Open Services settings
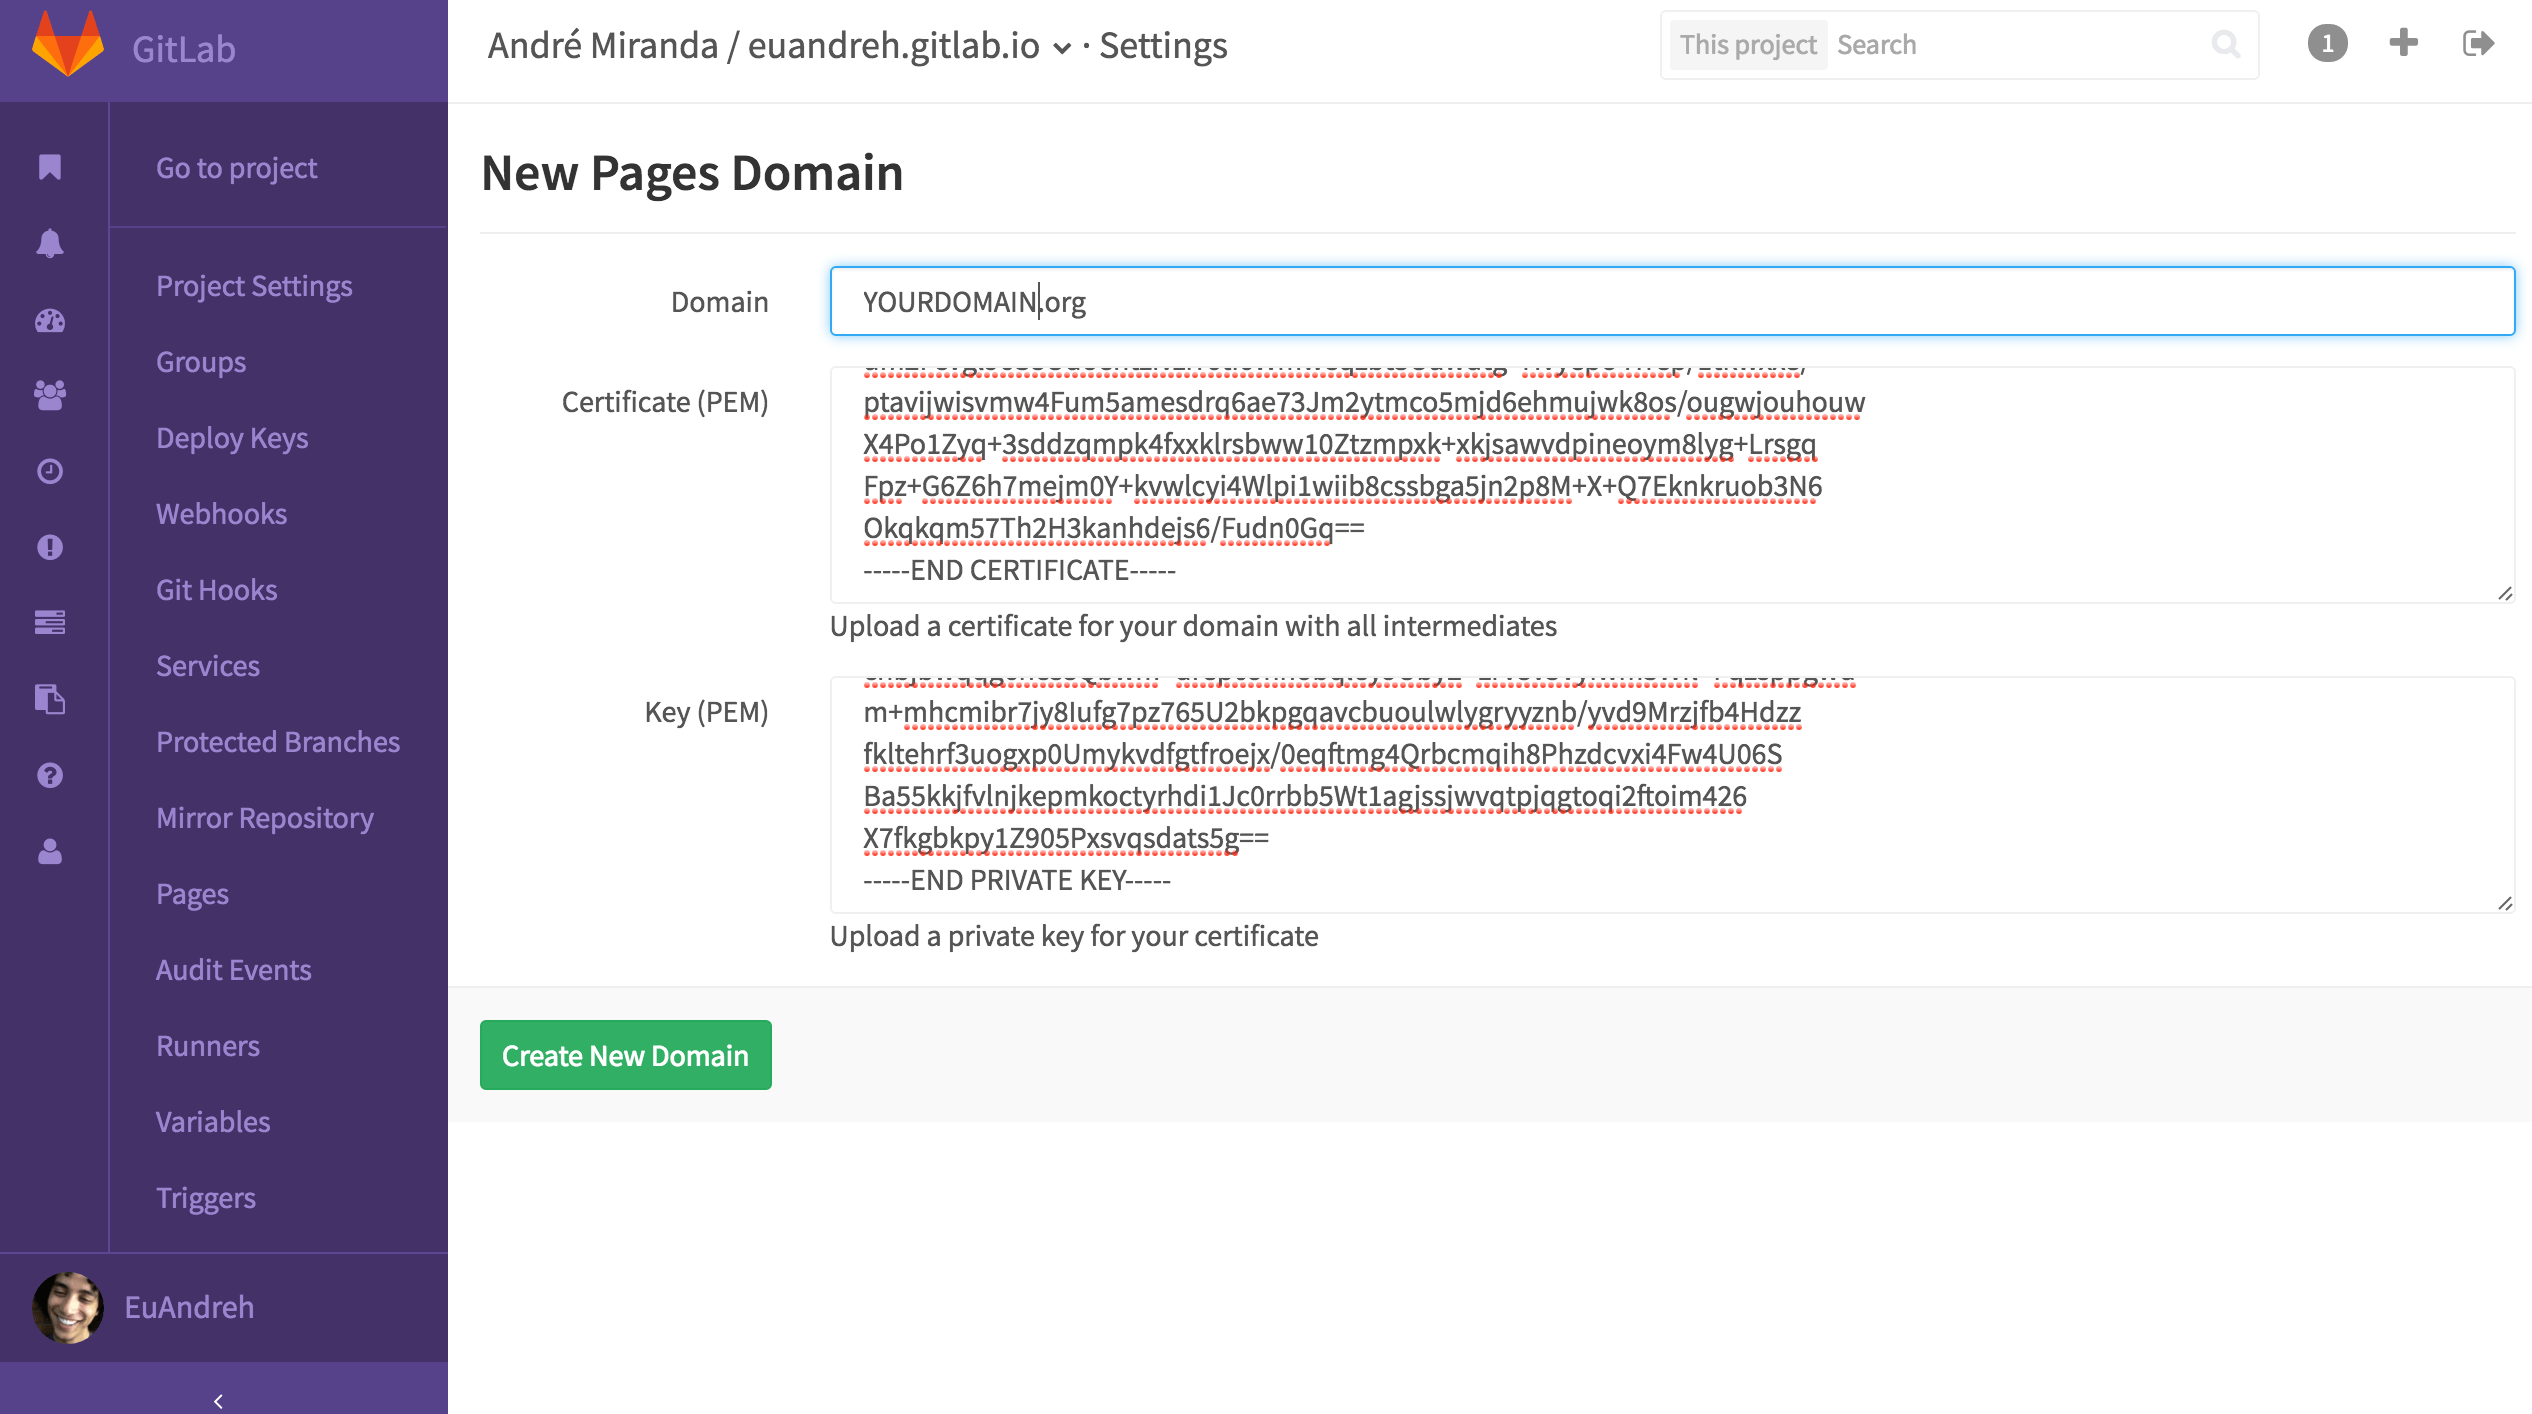2532x1414 pixels. click(208, 665)
